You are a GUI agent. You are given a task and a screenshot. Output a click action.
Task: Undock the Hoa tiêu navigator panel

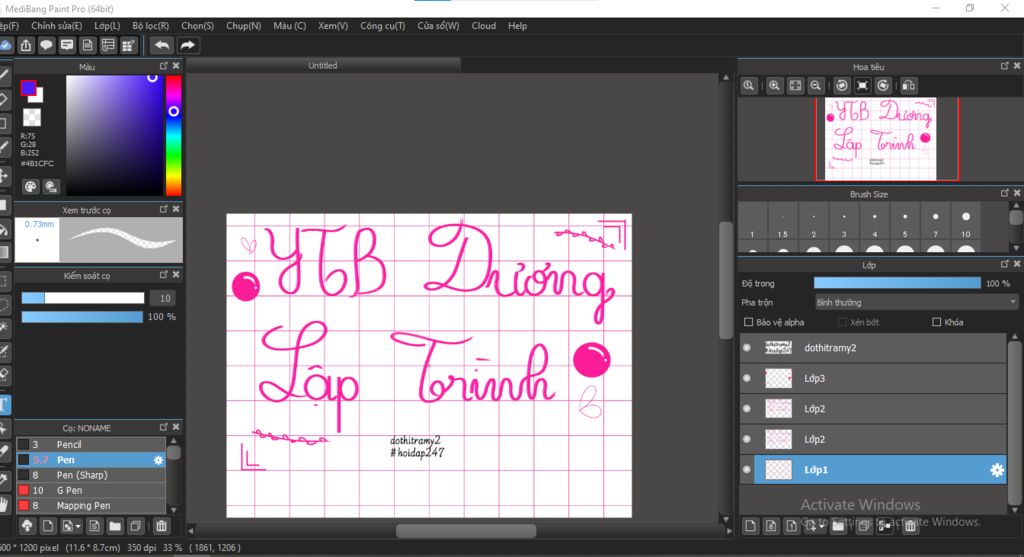click(1004, 66)
